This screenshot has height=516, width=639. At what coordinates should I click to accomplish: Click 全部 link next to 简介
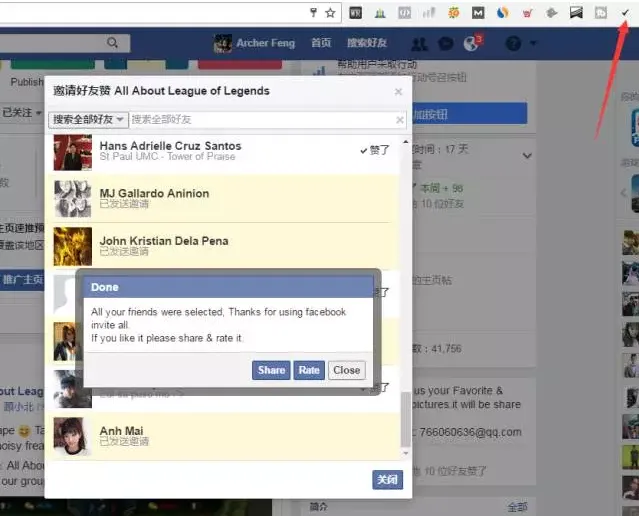coord(518,507)
